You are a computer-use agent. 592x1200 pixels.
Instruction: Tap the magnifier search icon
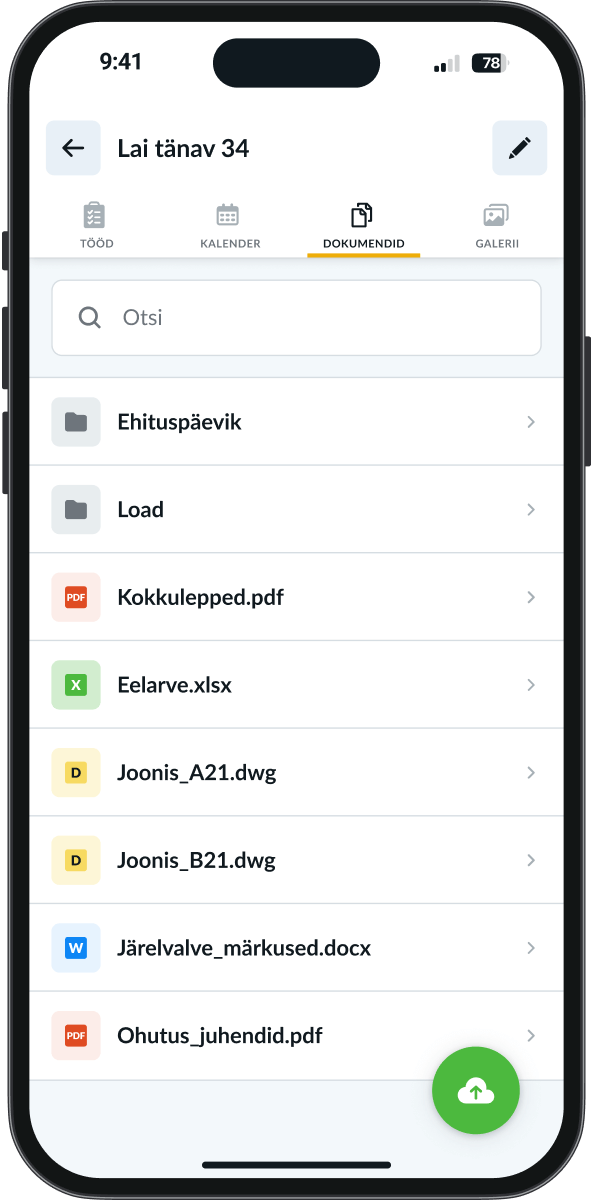[x=90, y=318]
